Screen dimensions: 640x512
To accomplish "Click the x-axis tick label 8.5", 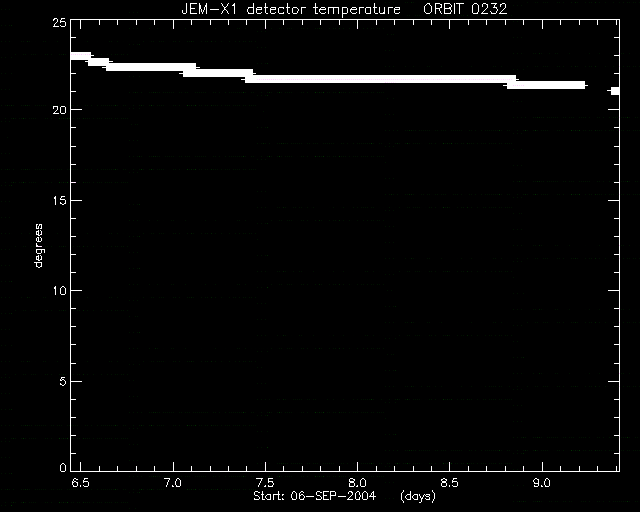I will click(449, 483).
